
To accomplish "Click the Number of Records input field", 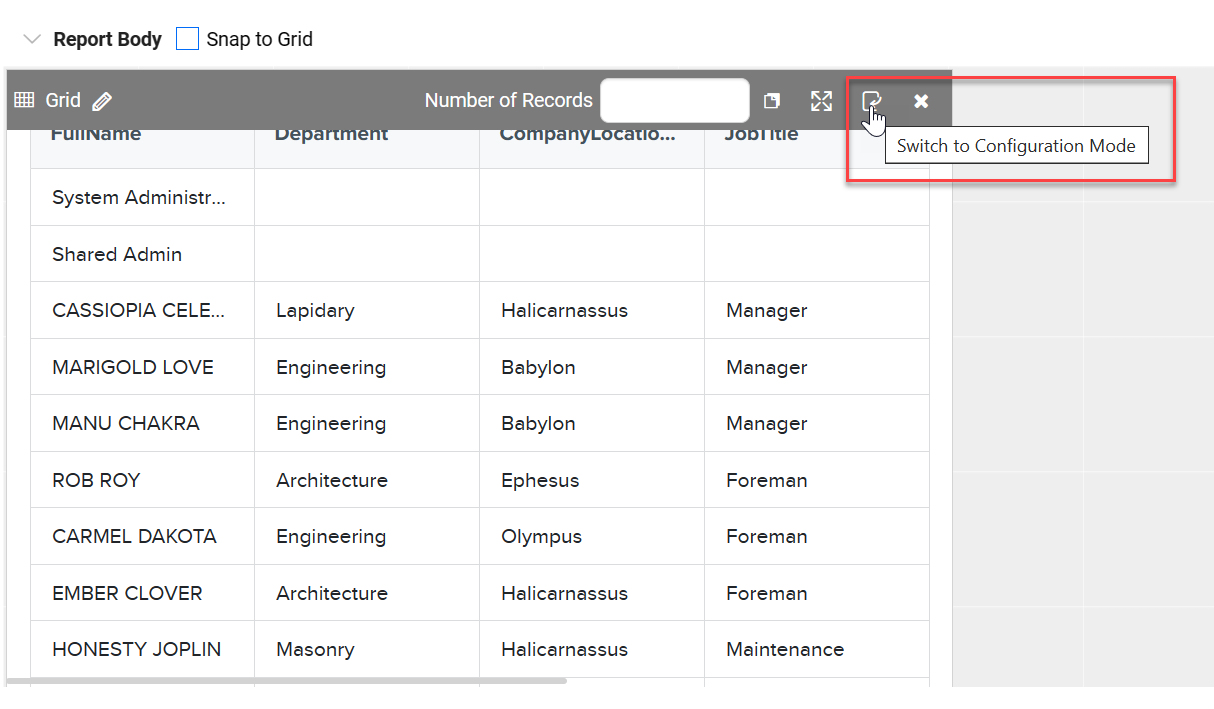I will tap(675, 100).
